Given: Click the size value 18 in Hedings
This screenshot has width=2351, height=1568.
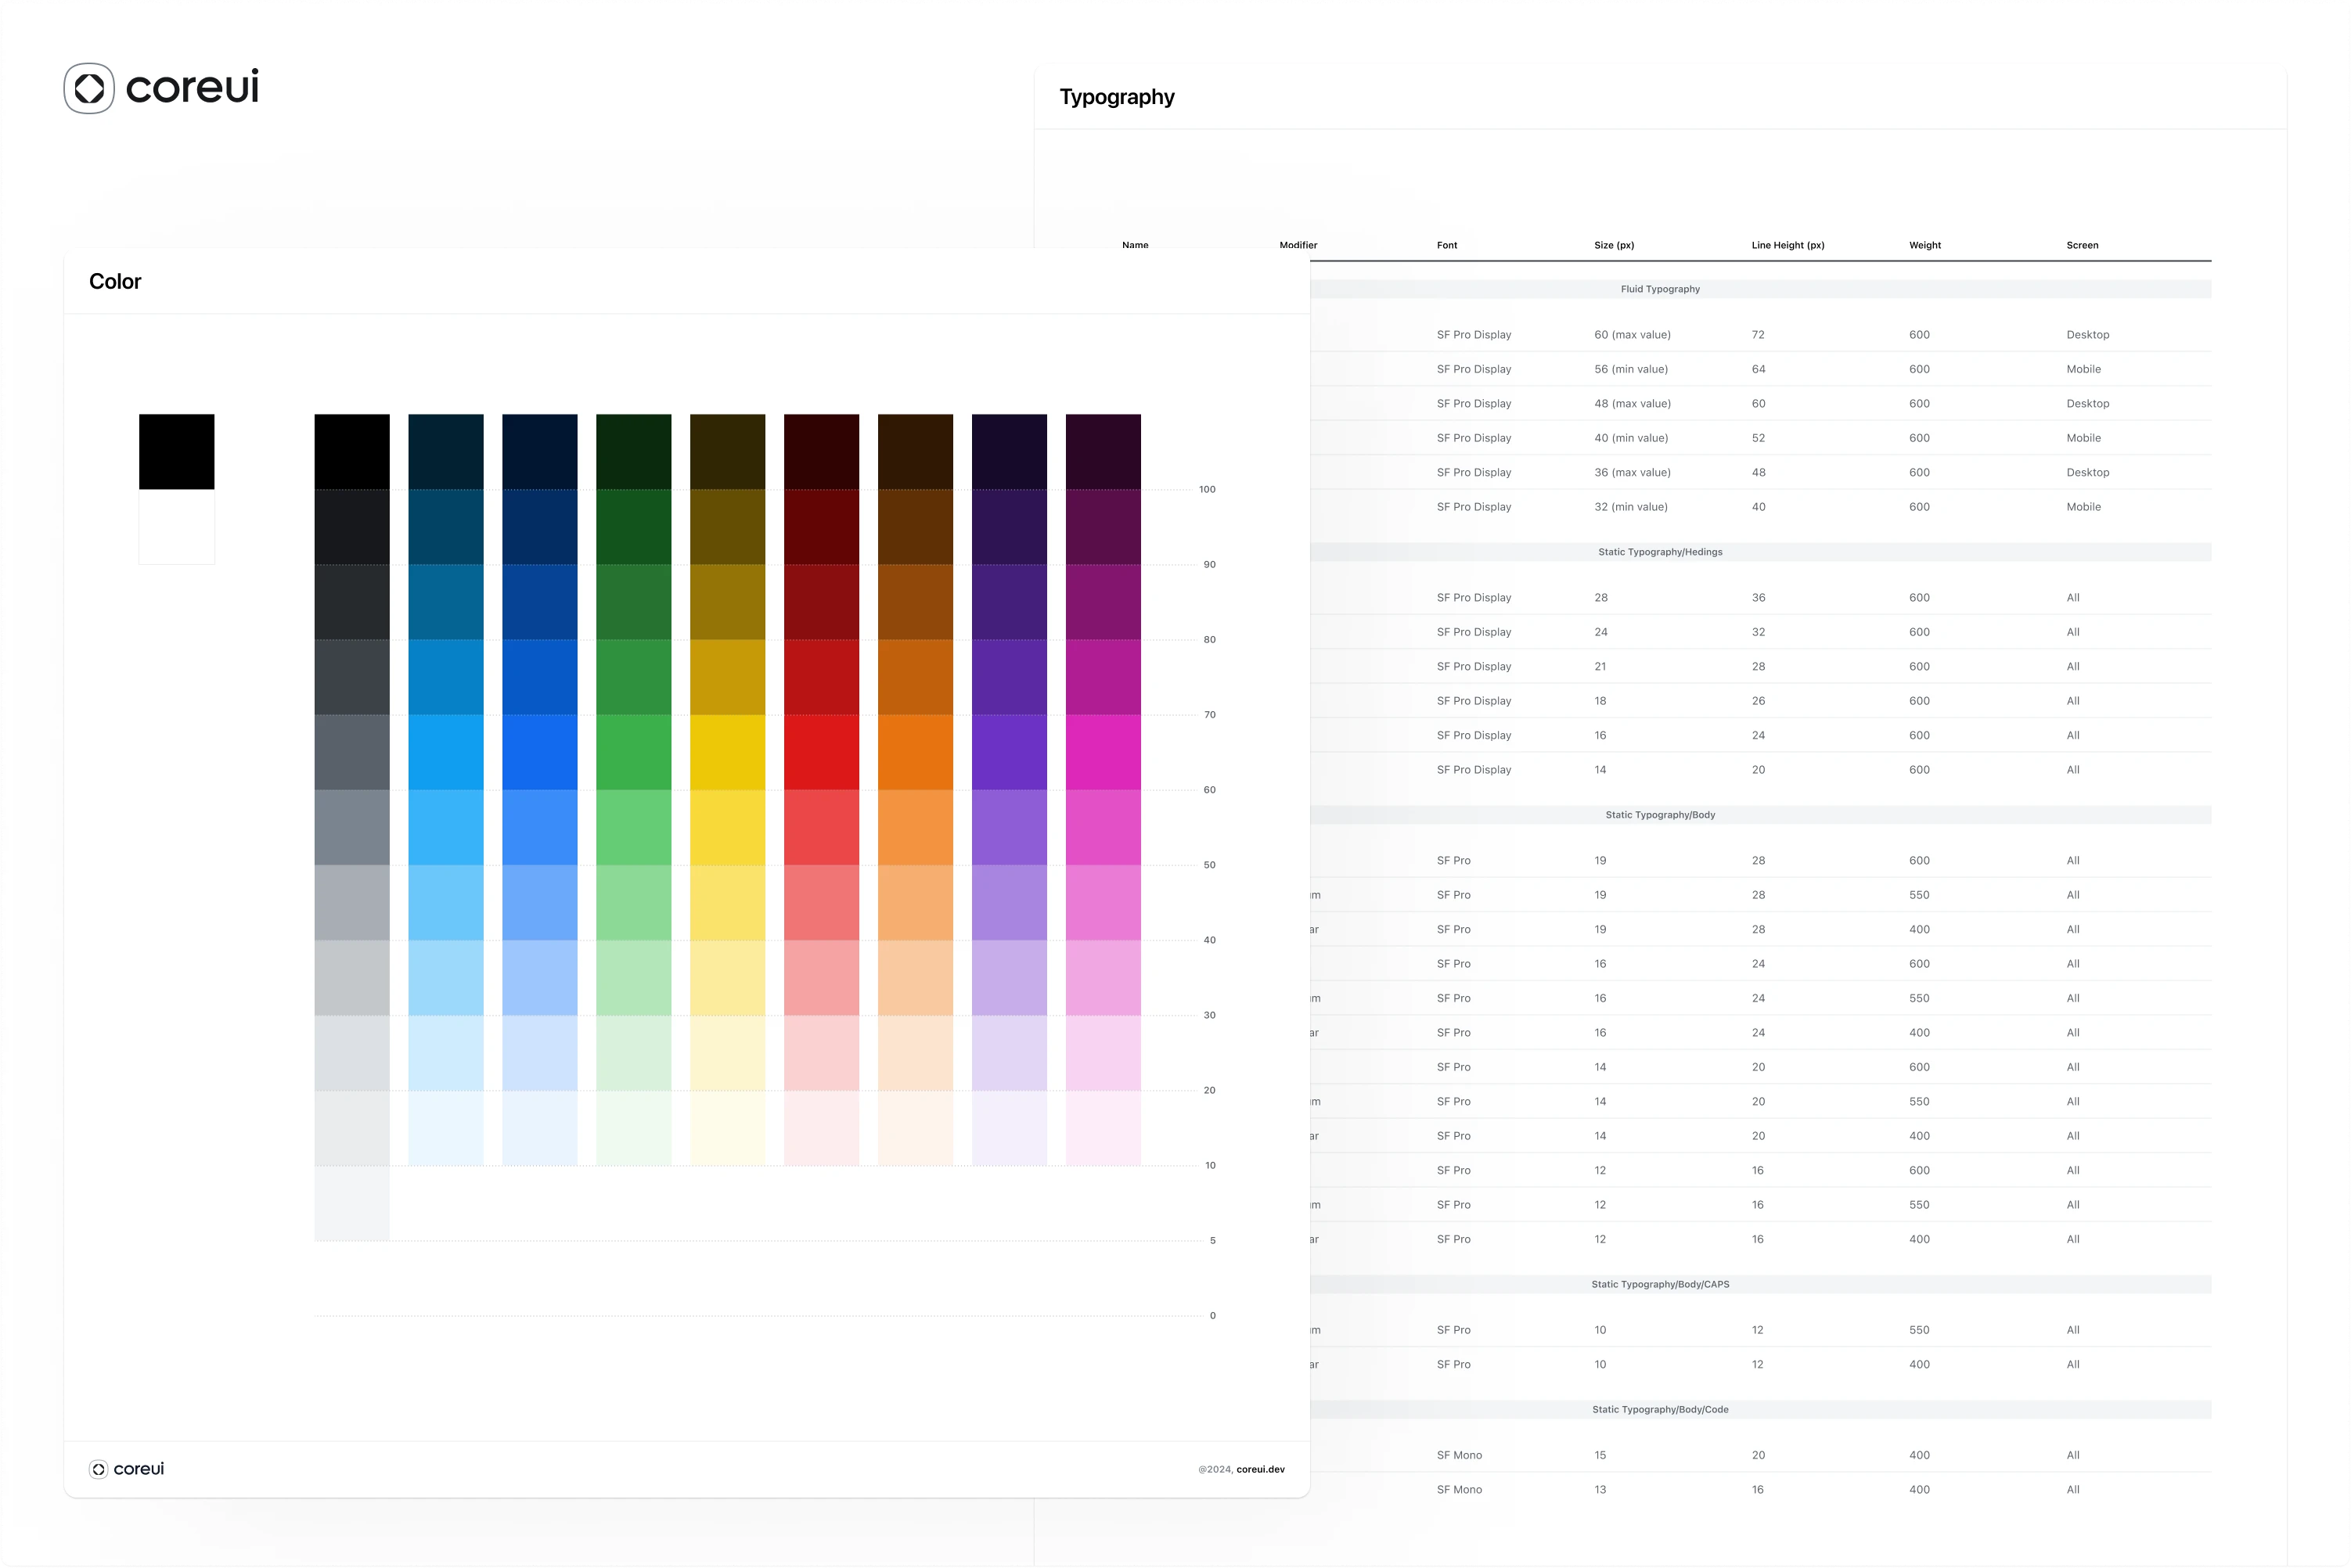Looking at the screenshot, I should tap(1600, 701).
